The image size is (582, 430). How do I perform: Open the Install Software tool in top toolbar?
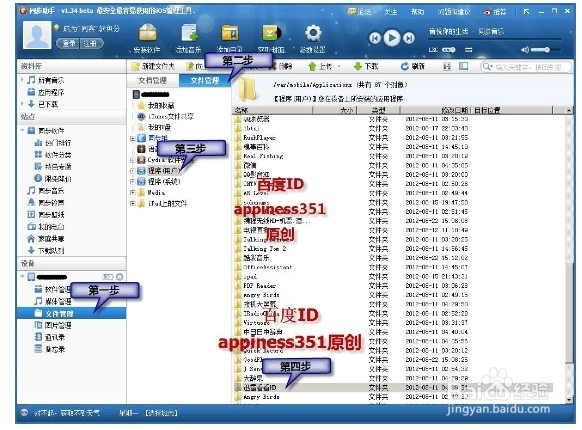(x=147, y=38)
